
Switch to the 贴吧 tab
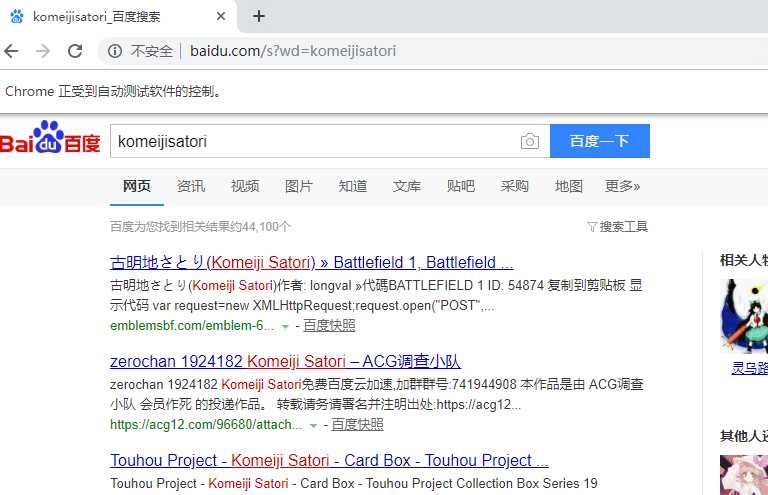point(461,186)
